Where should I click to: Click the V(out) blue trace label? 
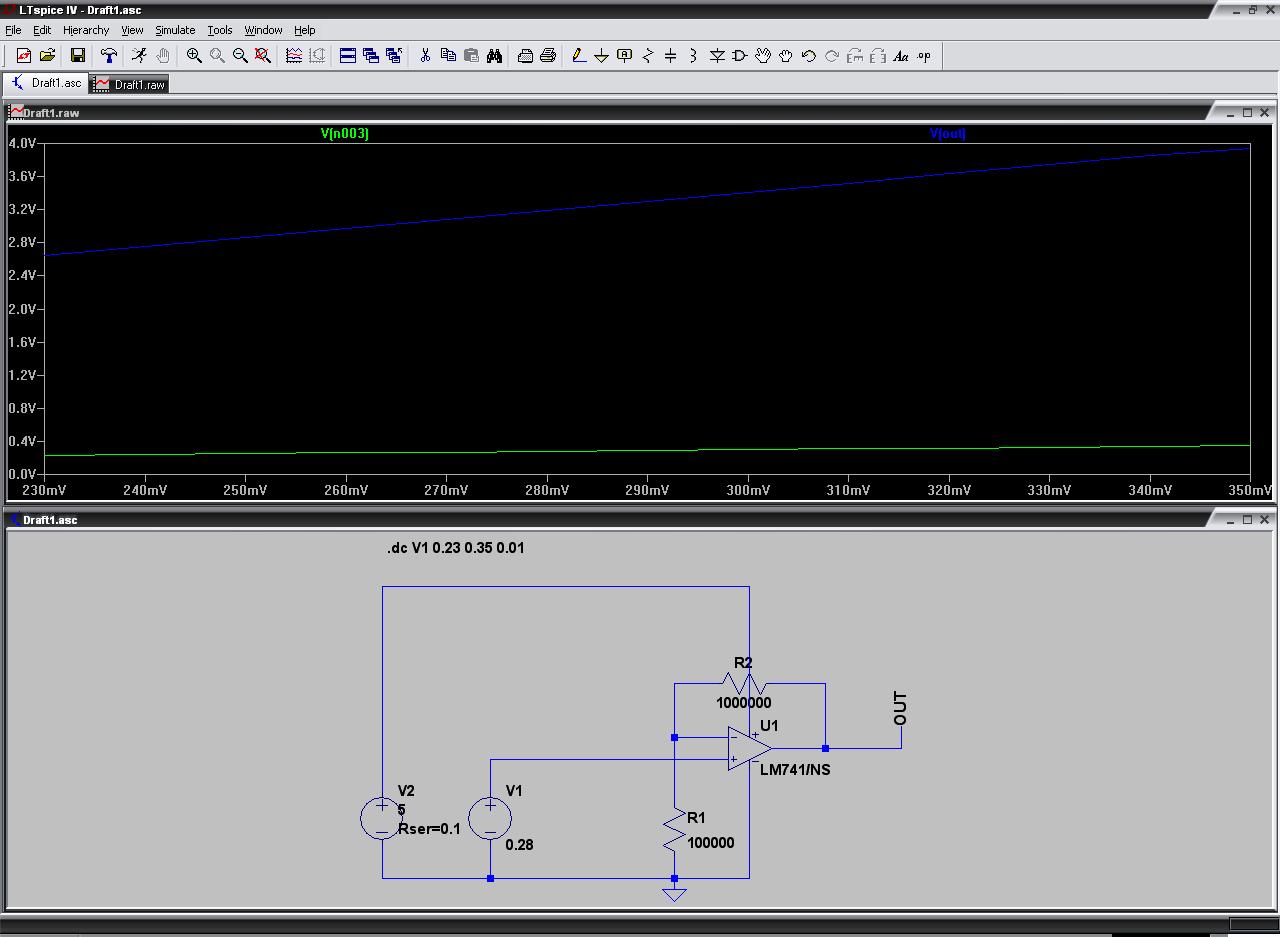coord(947,133)
